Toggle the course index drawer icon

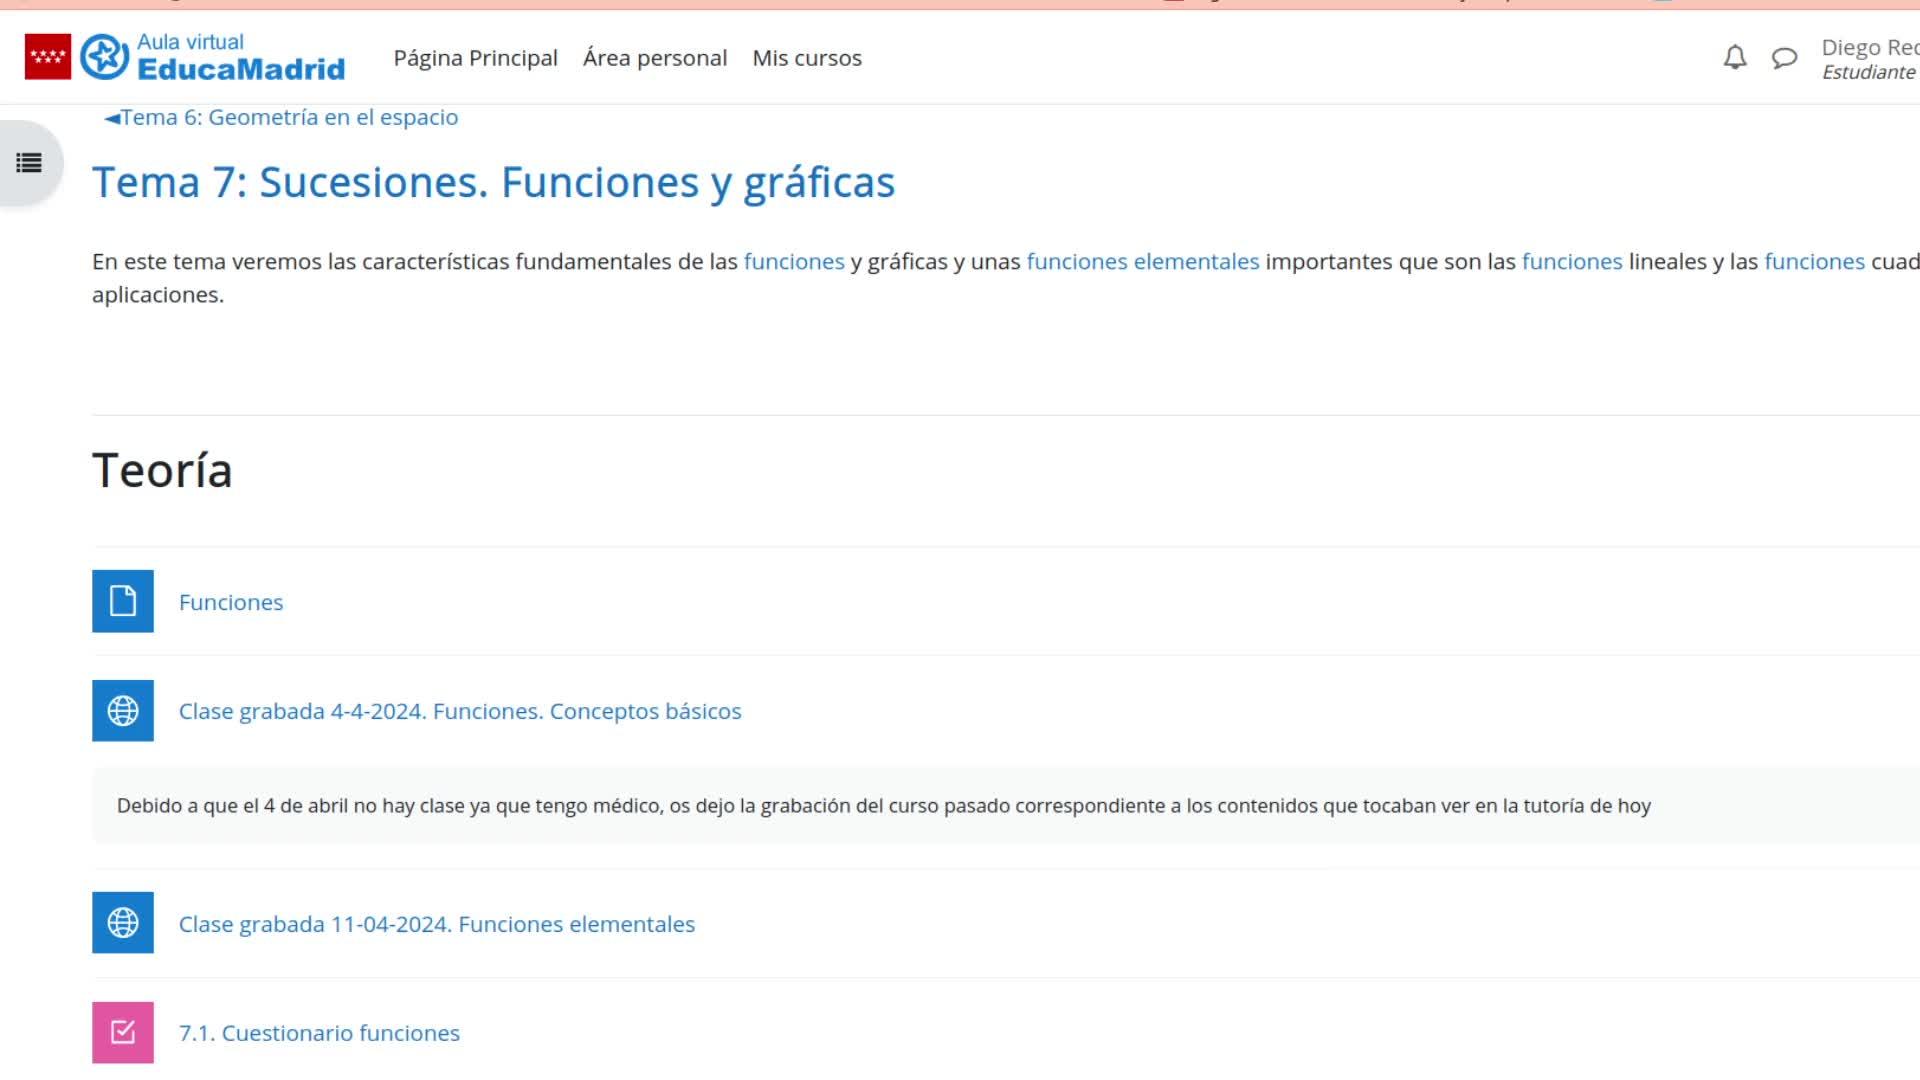(x=29, y=163)
